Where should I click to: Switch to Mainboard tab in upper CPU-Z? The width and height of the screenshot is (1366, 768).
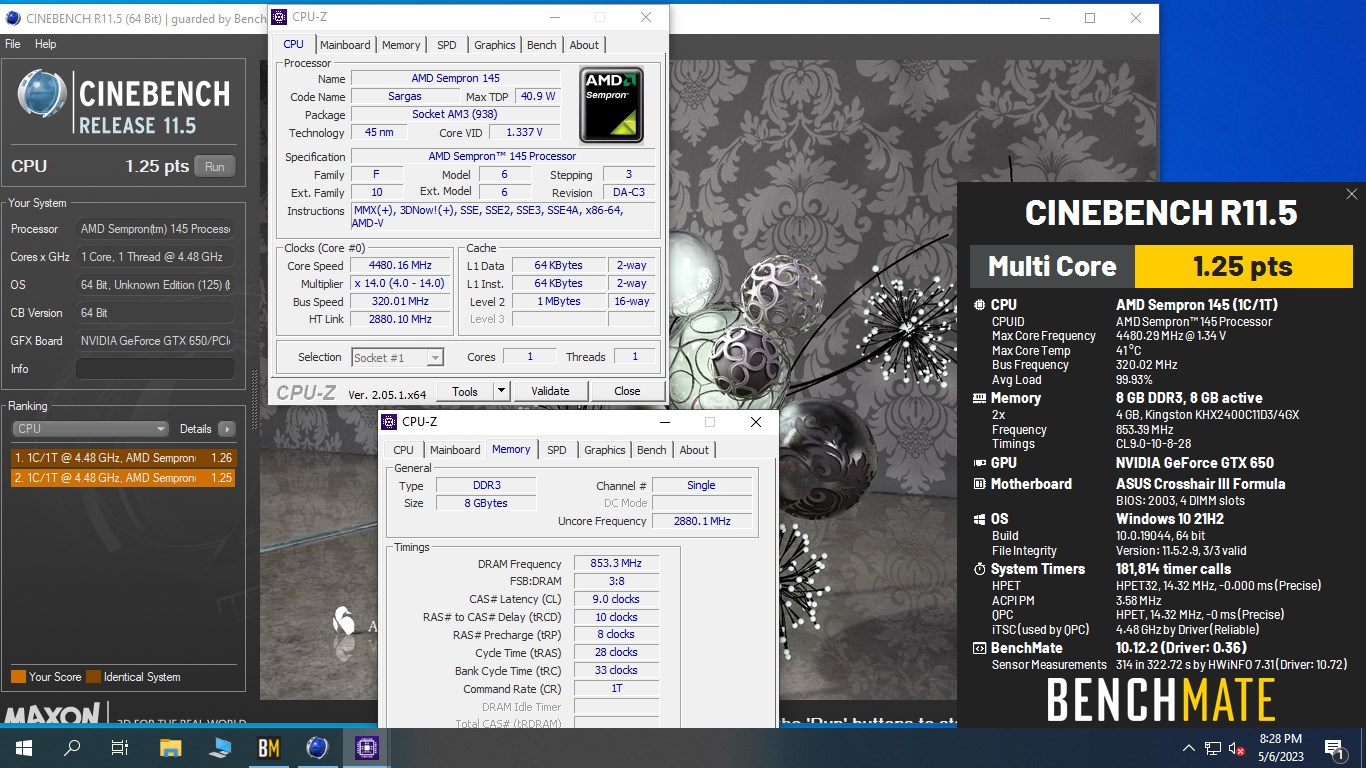pyautogui.click(x=345, y=45)
